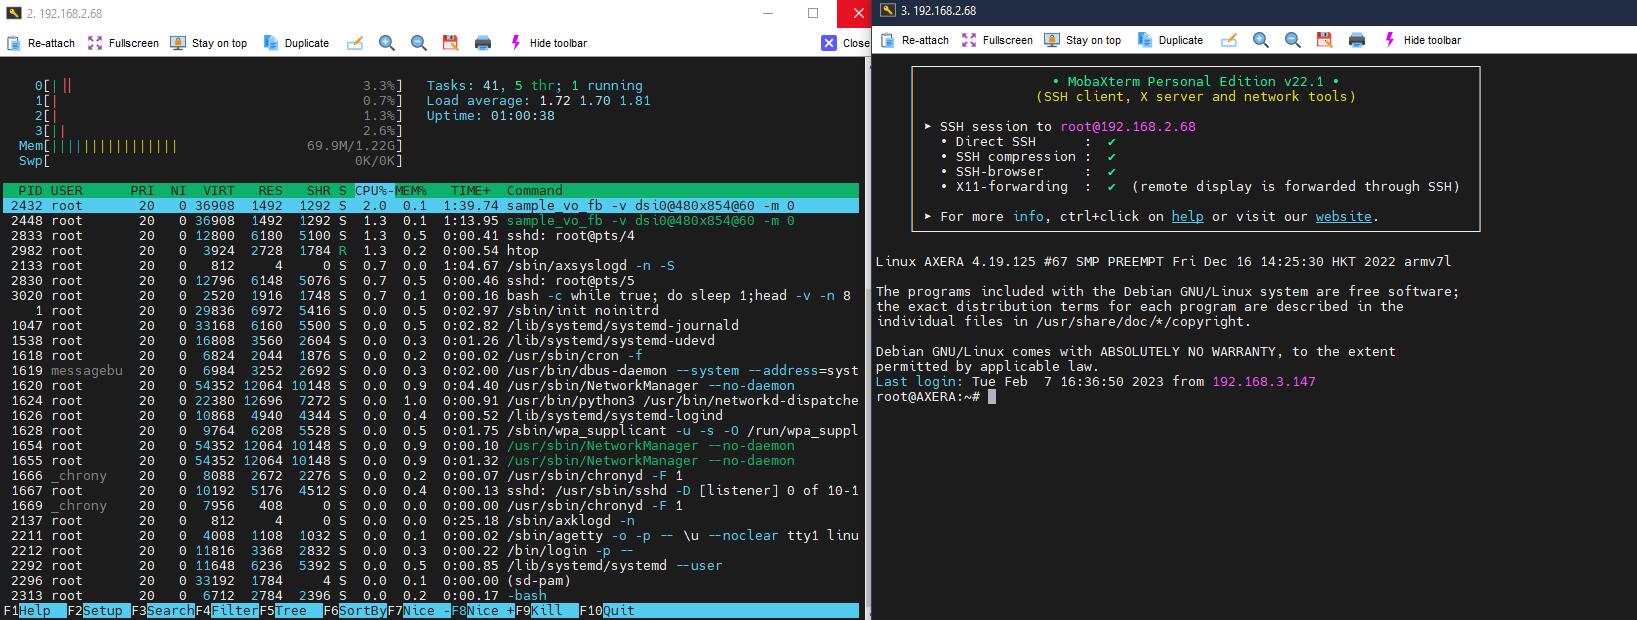1637x620 pixels.
Task: Sort htop by the RES column header
Action: point(270,190)
